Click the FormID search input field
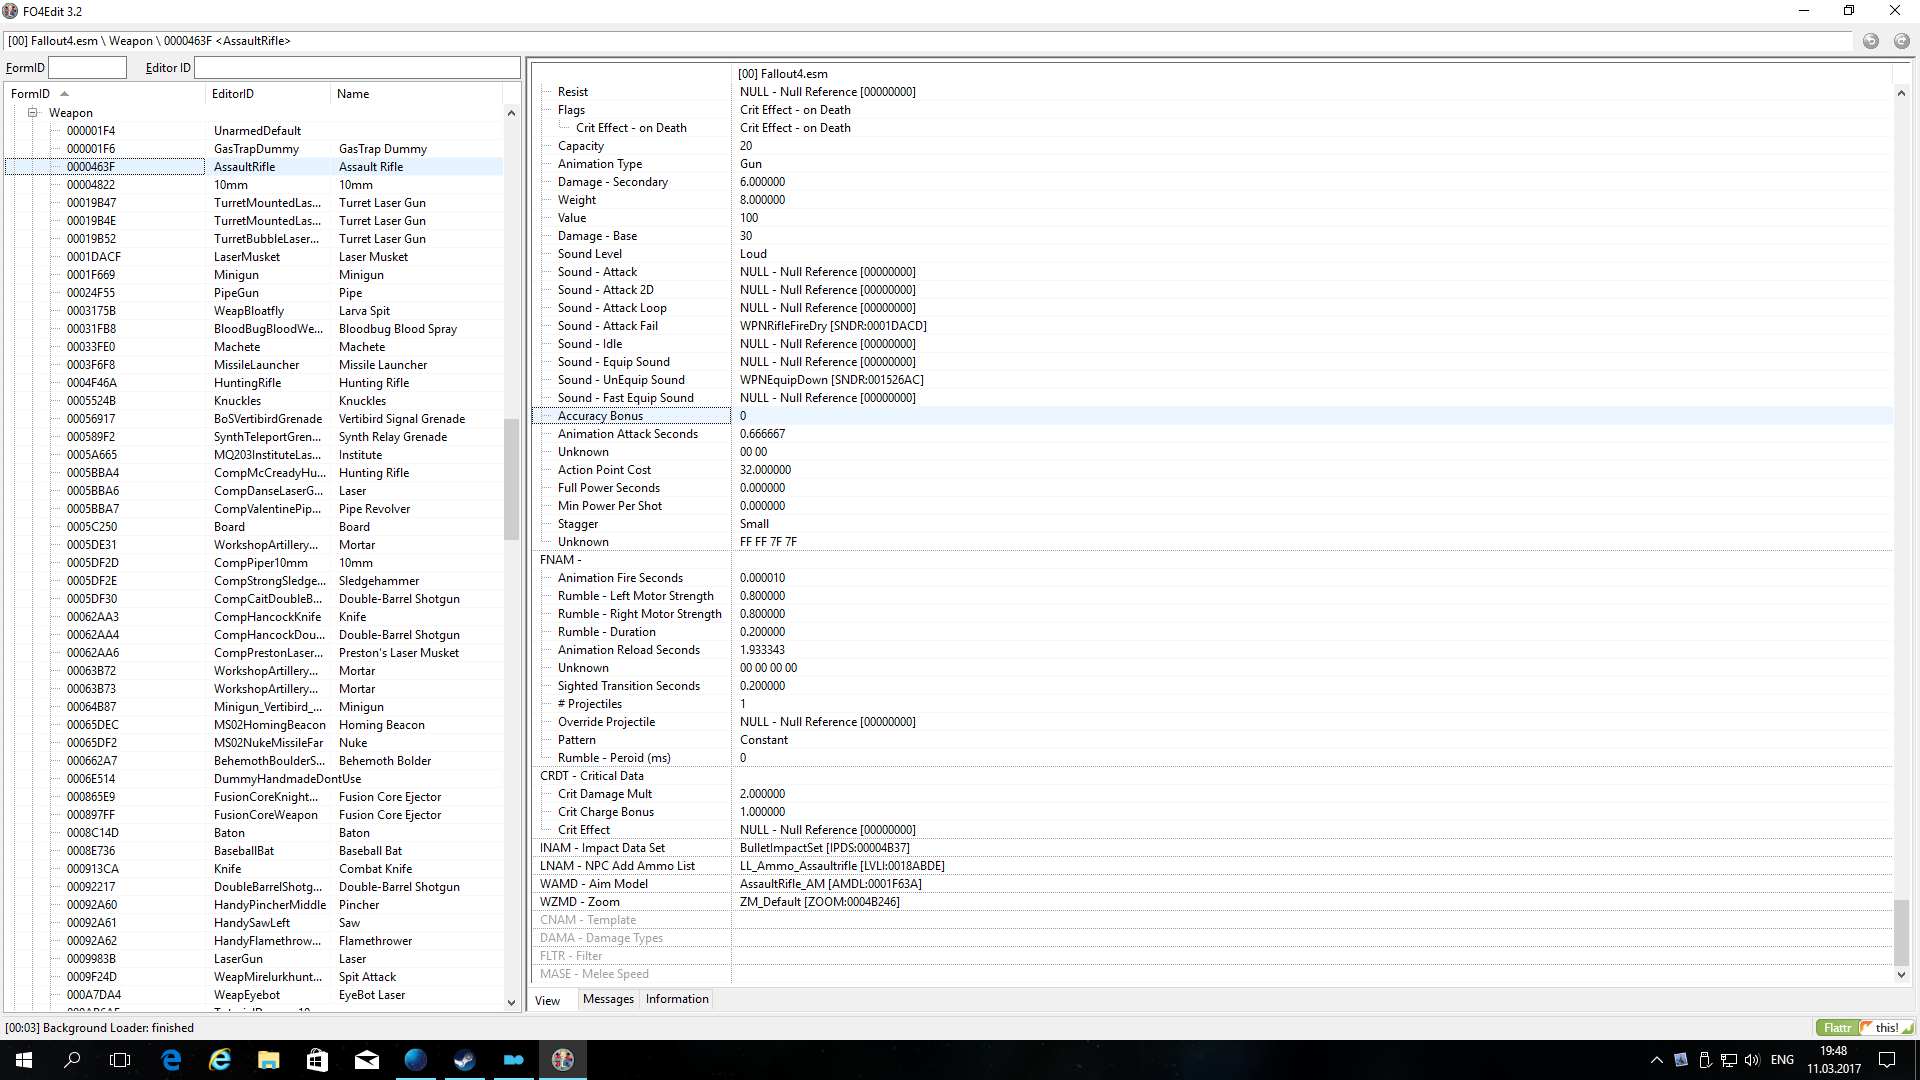The image size is (1920, 1080). coord(88,68)
